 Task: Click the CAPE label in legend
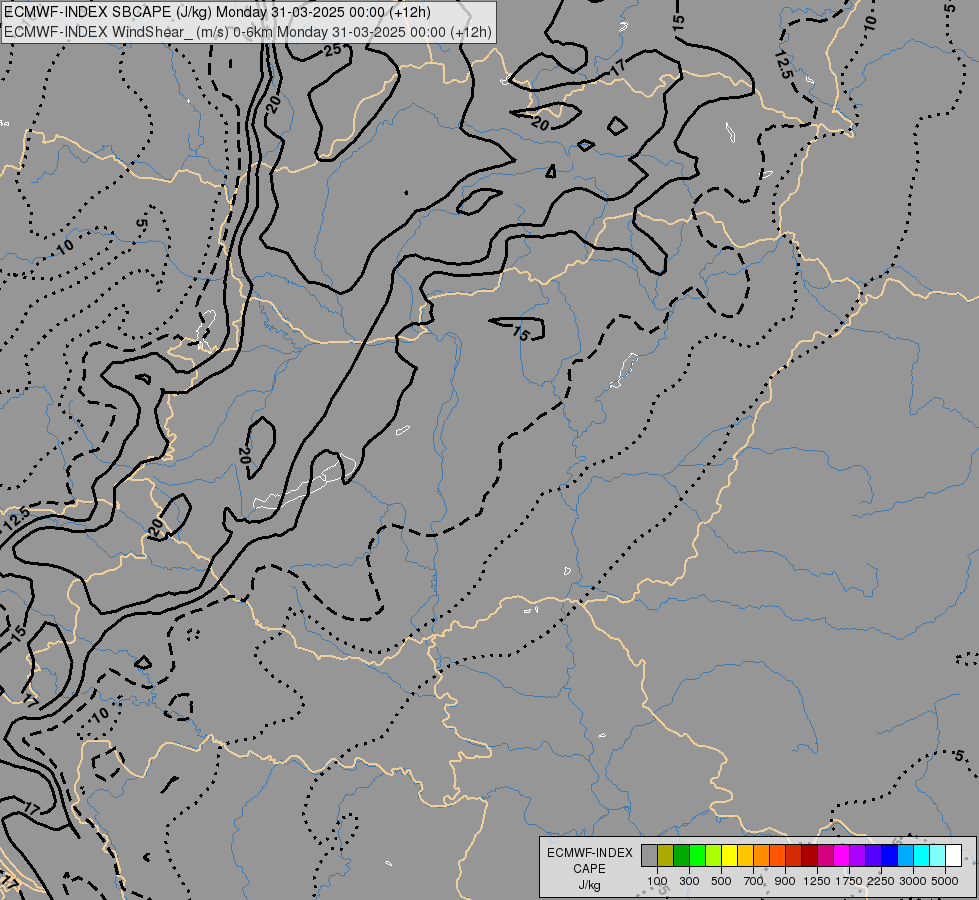click(x=589, y=869)
